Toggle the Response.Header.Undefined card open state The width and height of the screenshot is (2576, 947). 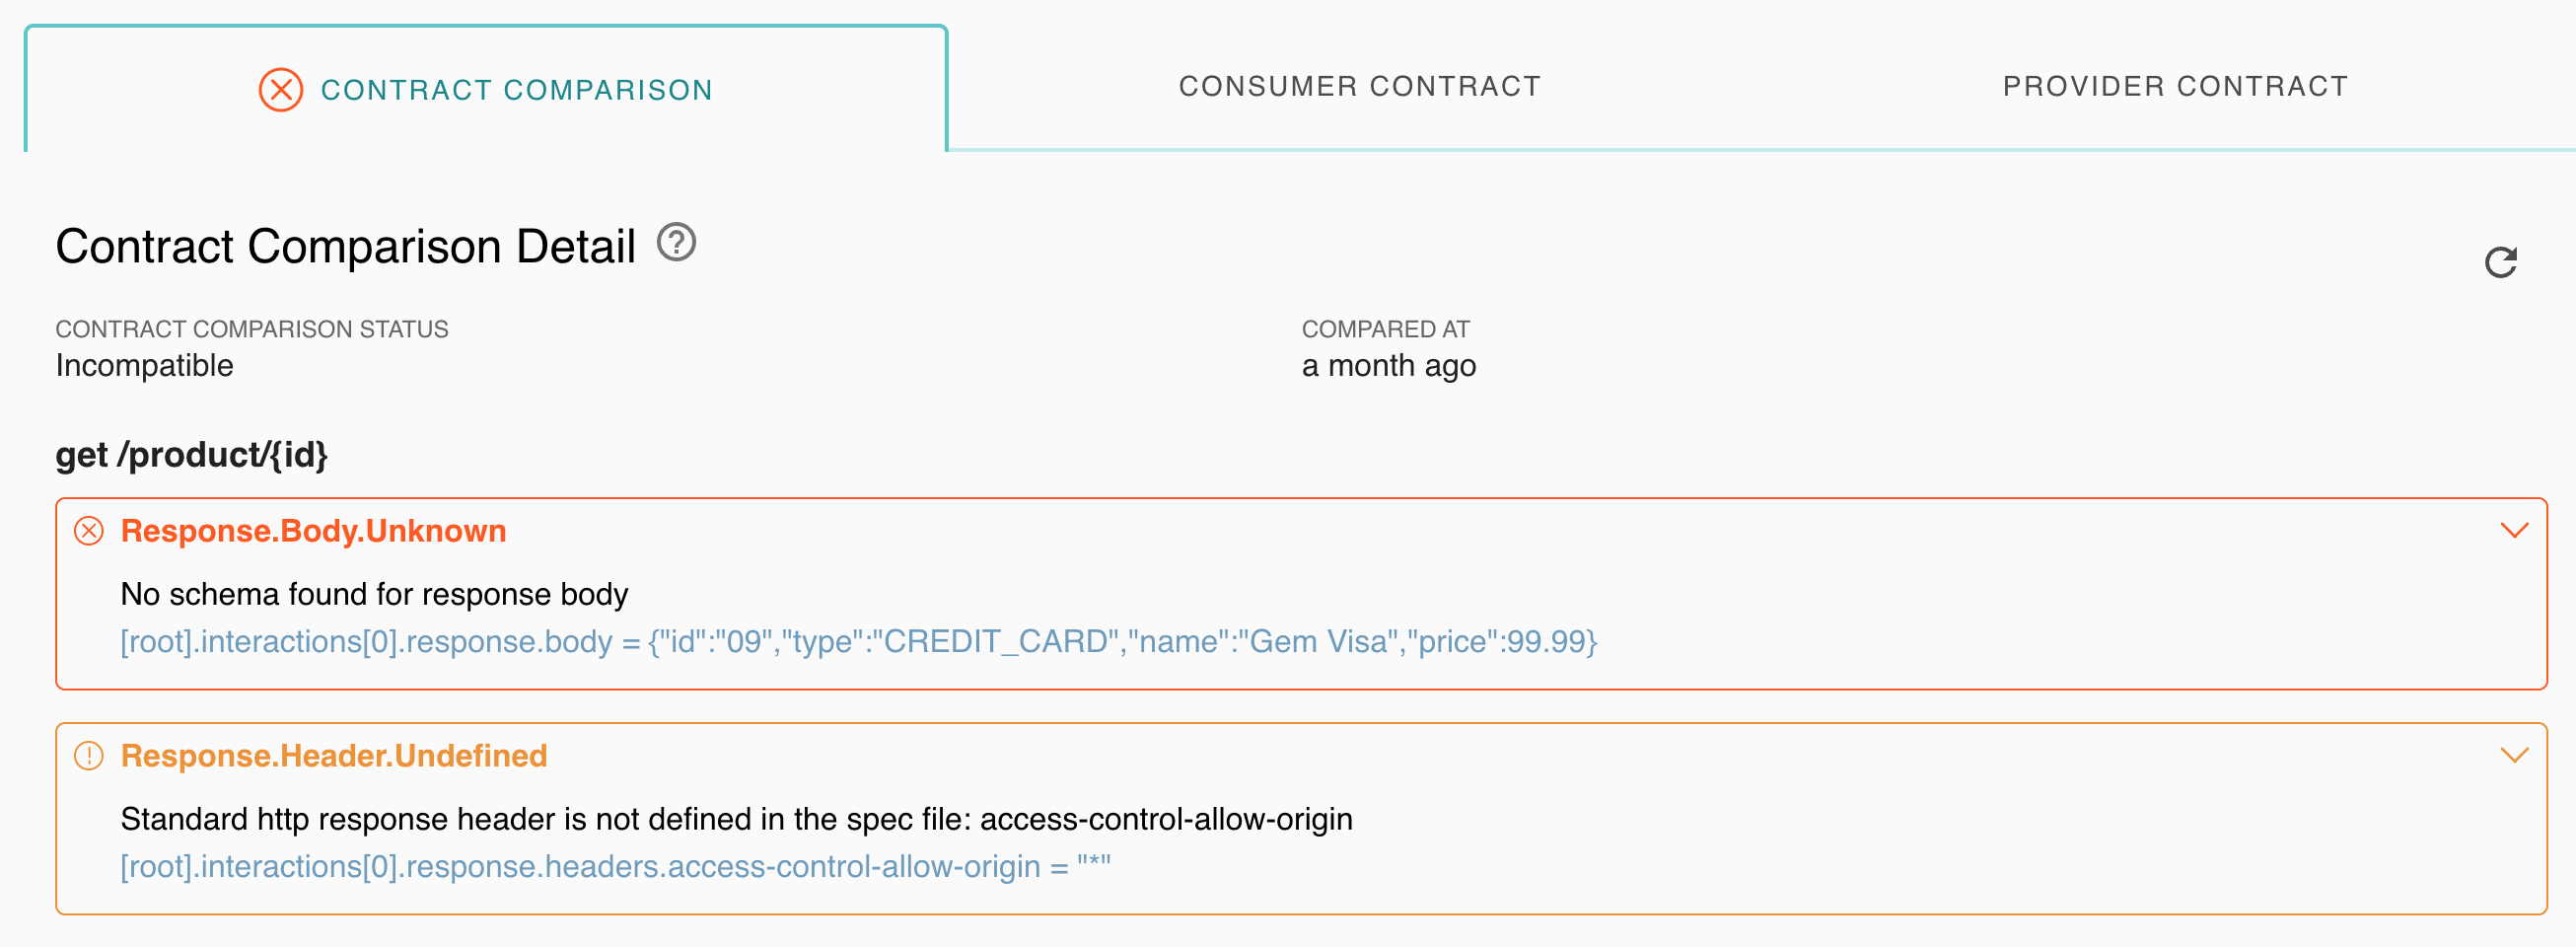2515,755
